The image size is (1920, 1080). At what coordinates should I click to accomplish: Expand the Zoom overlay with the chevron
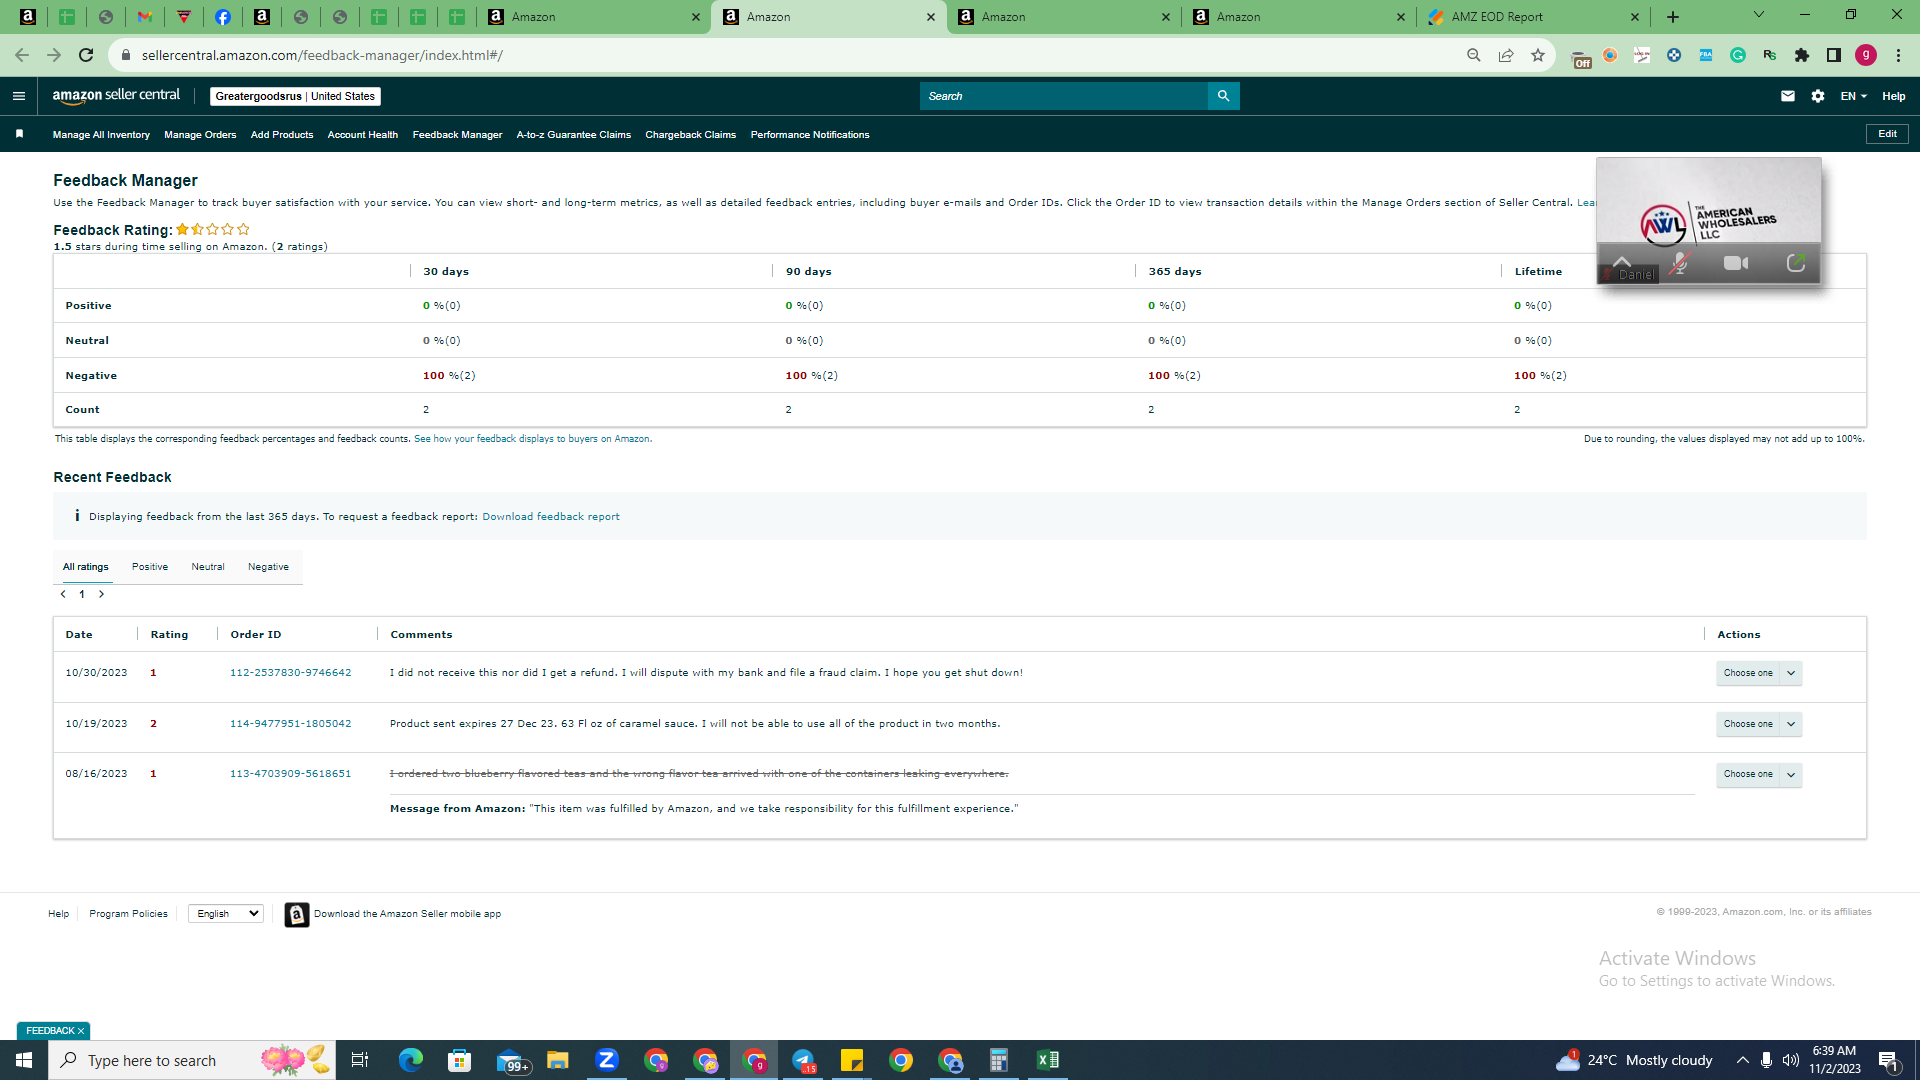tap(1622, 261)
